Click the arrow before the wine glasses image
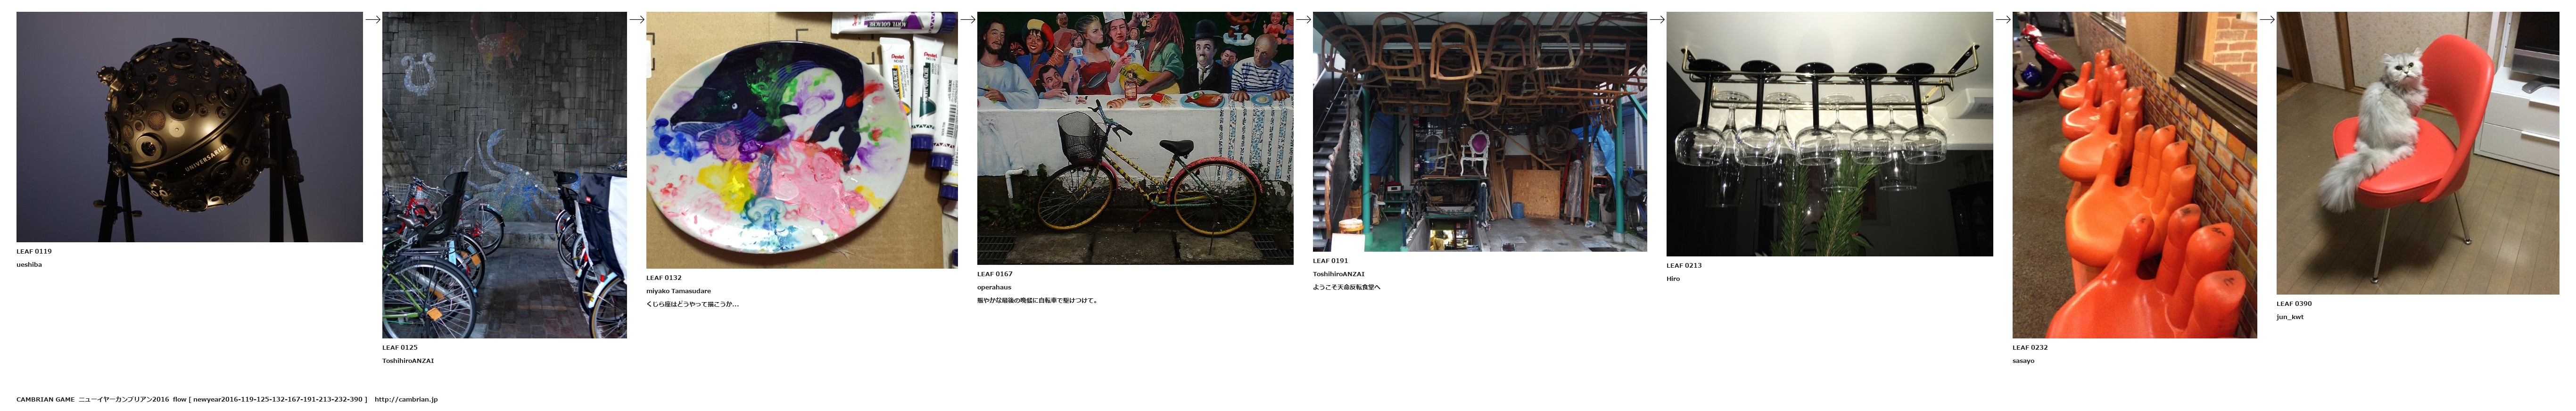 click(x=1656, y=19)
